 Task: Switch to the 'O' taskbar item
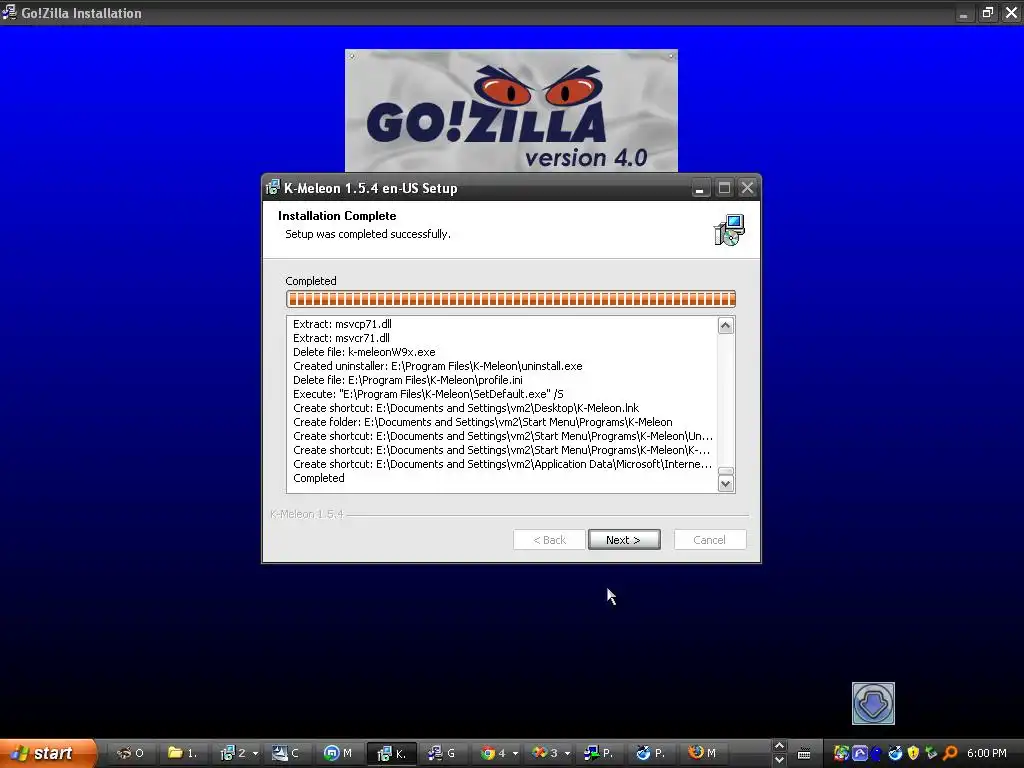130,753
